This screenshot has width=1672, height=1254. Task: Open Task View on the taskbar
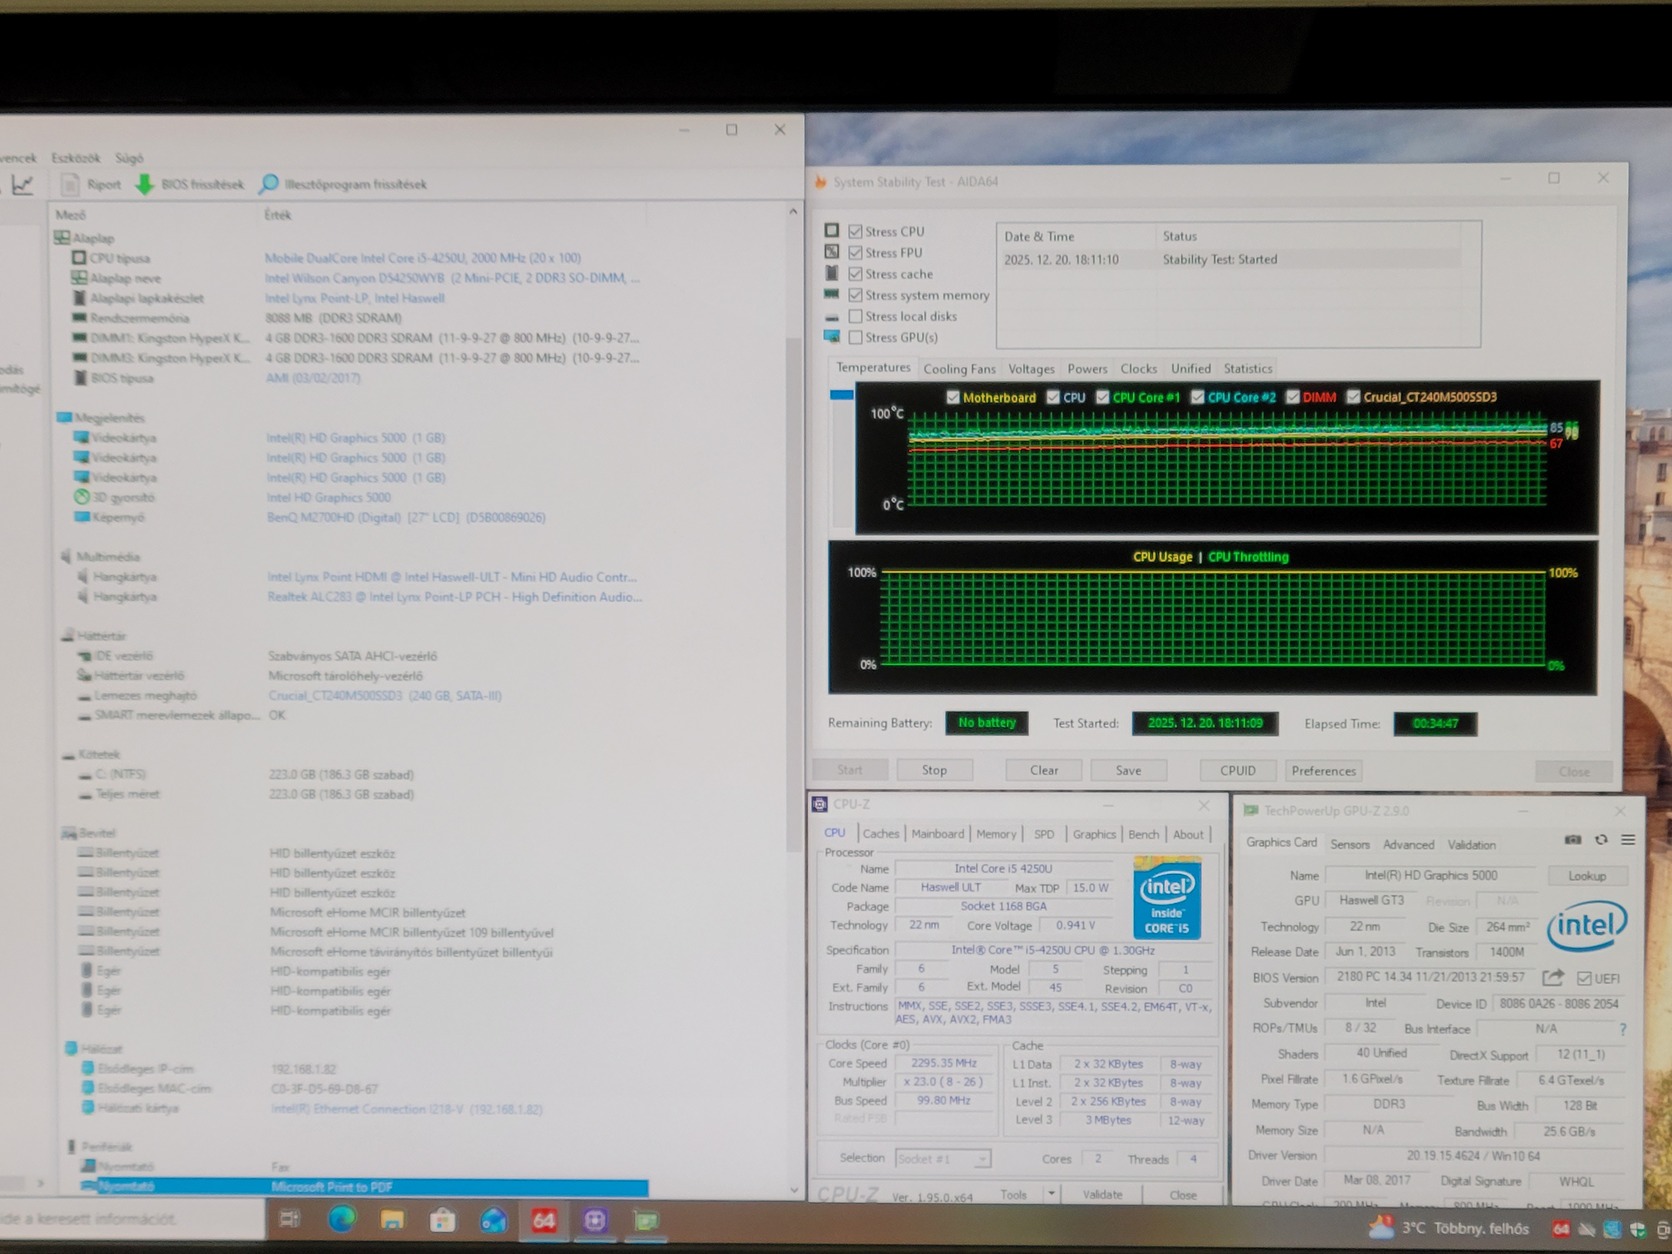click(x=290, y=1219)
